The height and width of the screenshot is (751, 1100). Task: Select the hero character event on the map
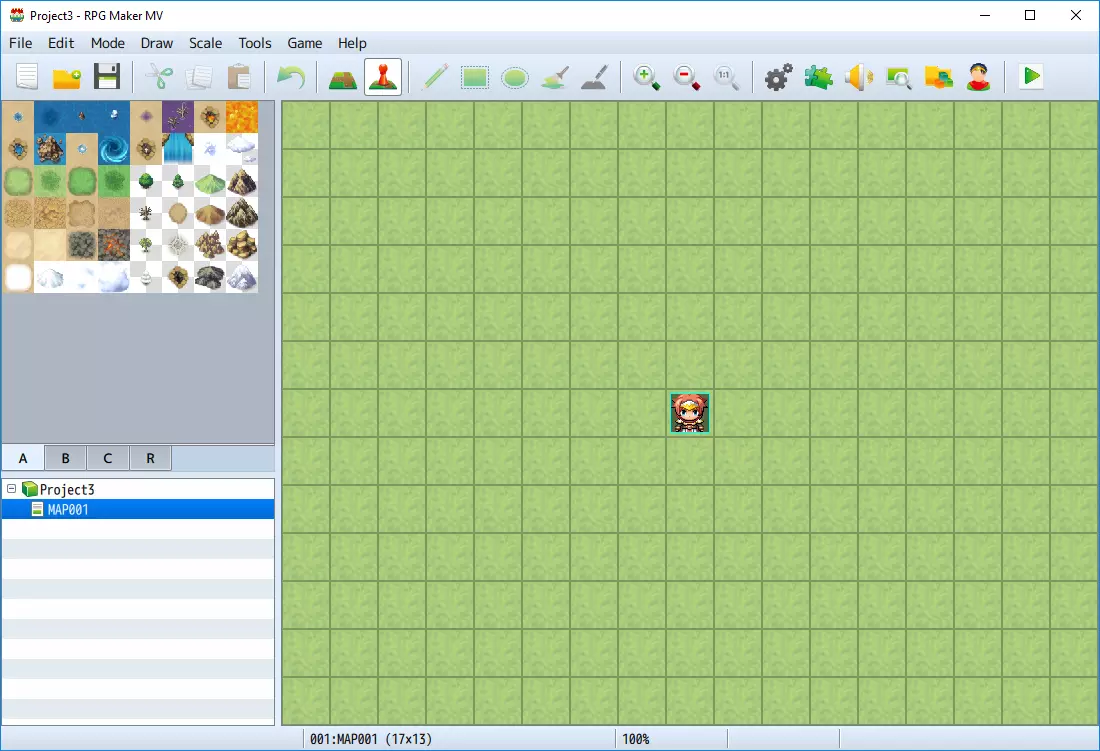(690, 413)
